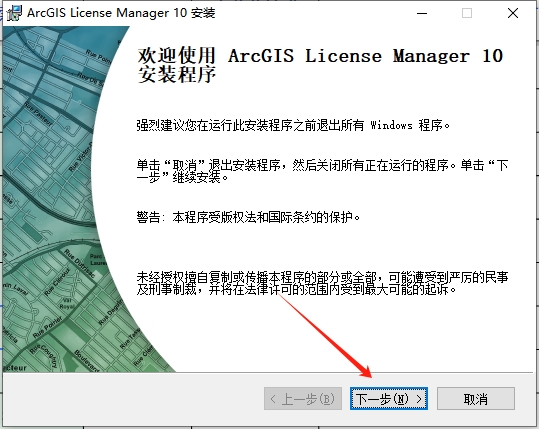Click the 取消 cancel button

point(476,399)
